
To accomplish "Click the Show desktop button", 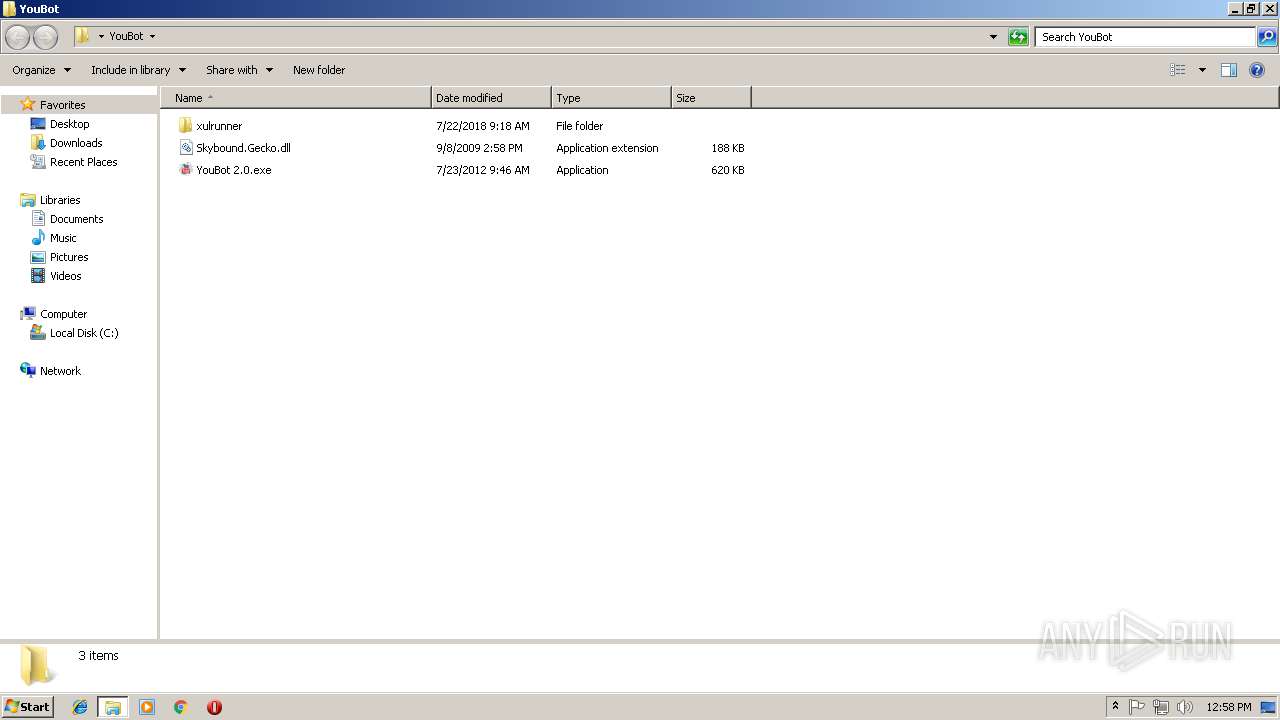I will pos(1269,707).
